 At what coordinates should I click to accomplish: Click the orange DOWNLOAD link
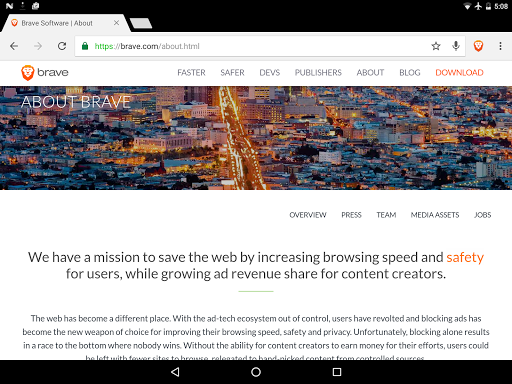[459, 73]
